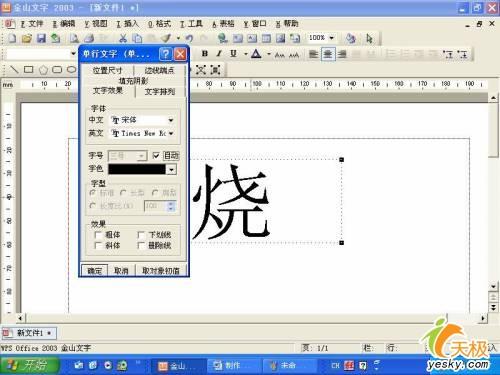Image resolution: width=500 pixels, height=375 pixels.
Task: Enable the 粗体 bold effect checkbox
Action: (x=98, y=235)
